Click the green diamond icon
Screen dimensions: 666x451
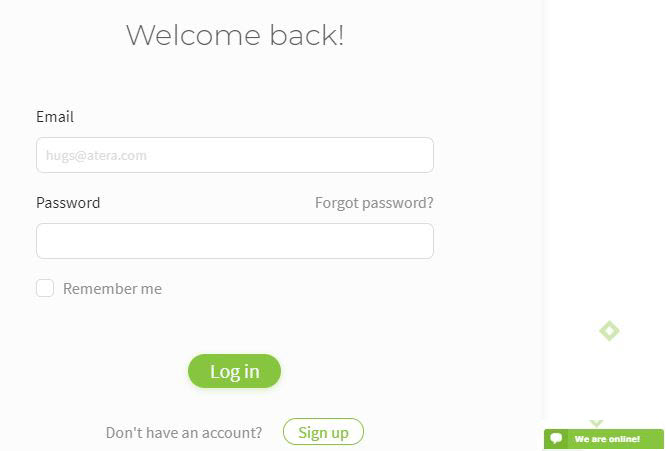(x=610, y=331)
